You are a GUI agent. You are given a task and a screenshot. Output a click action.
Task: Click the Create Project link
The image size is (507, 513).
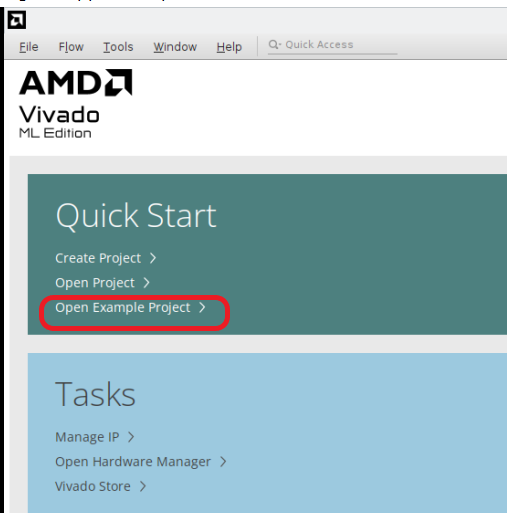point(98,258)
